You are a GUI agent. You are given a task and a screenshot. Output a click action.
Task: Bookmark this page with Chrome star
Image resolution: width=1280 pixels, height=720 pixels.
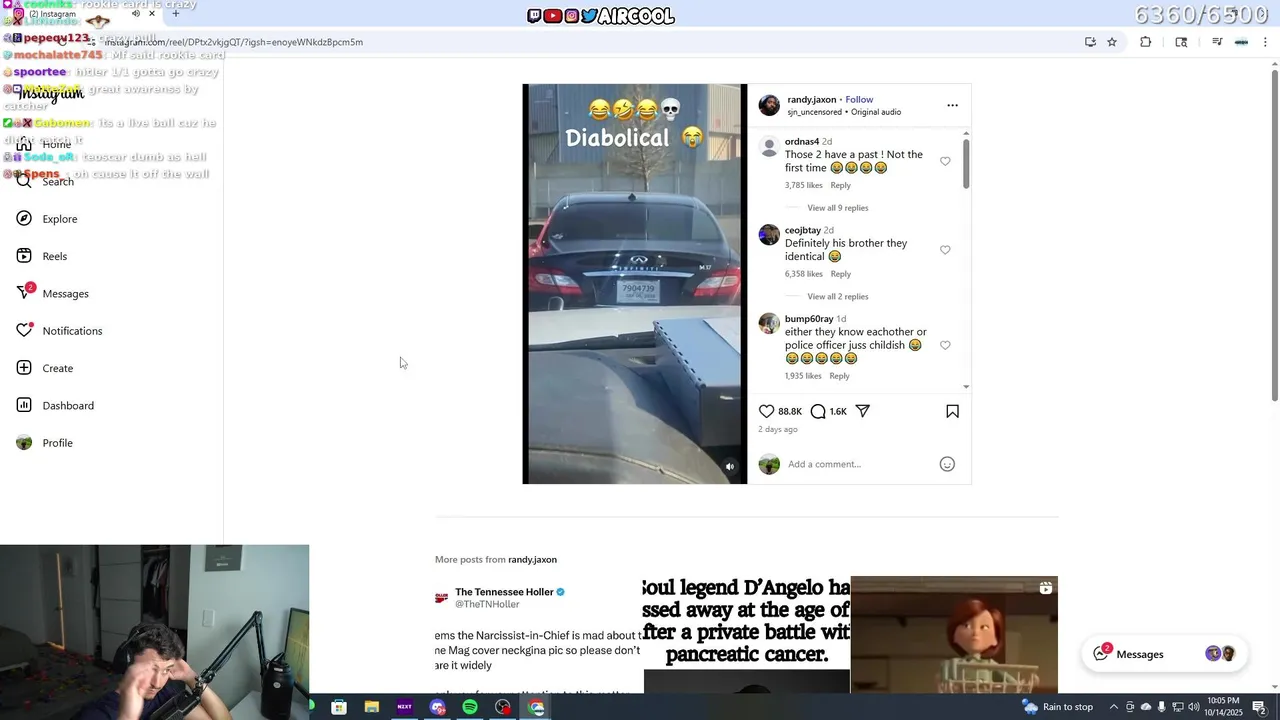(1112, 42)
